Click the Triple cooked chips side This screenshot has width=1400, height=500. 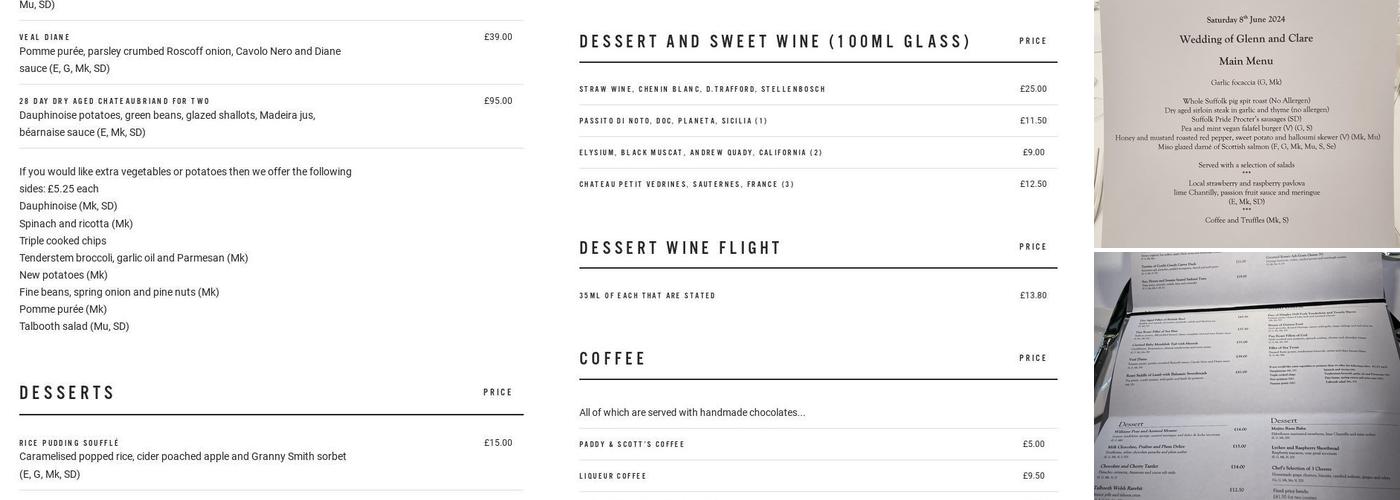pyautogui.click(x=62, y=241)
